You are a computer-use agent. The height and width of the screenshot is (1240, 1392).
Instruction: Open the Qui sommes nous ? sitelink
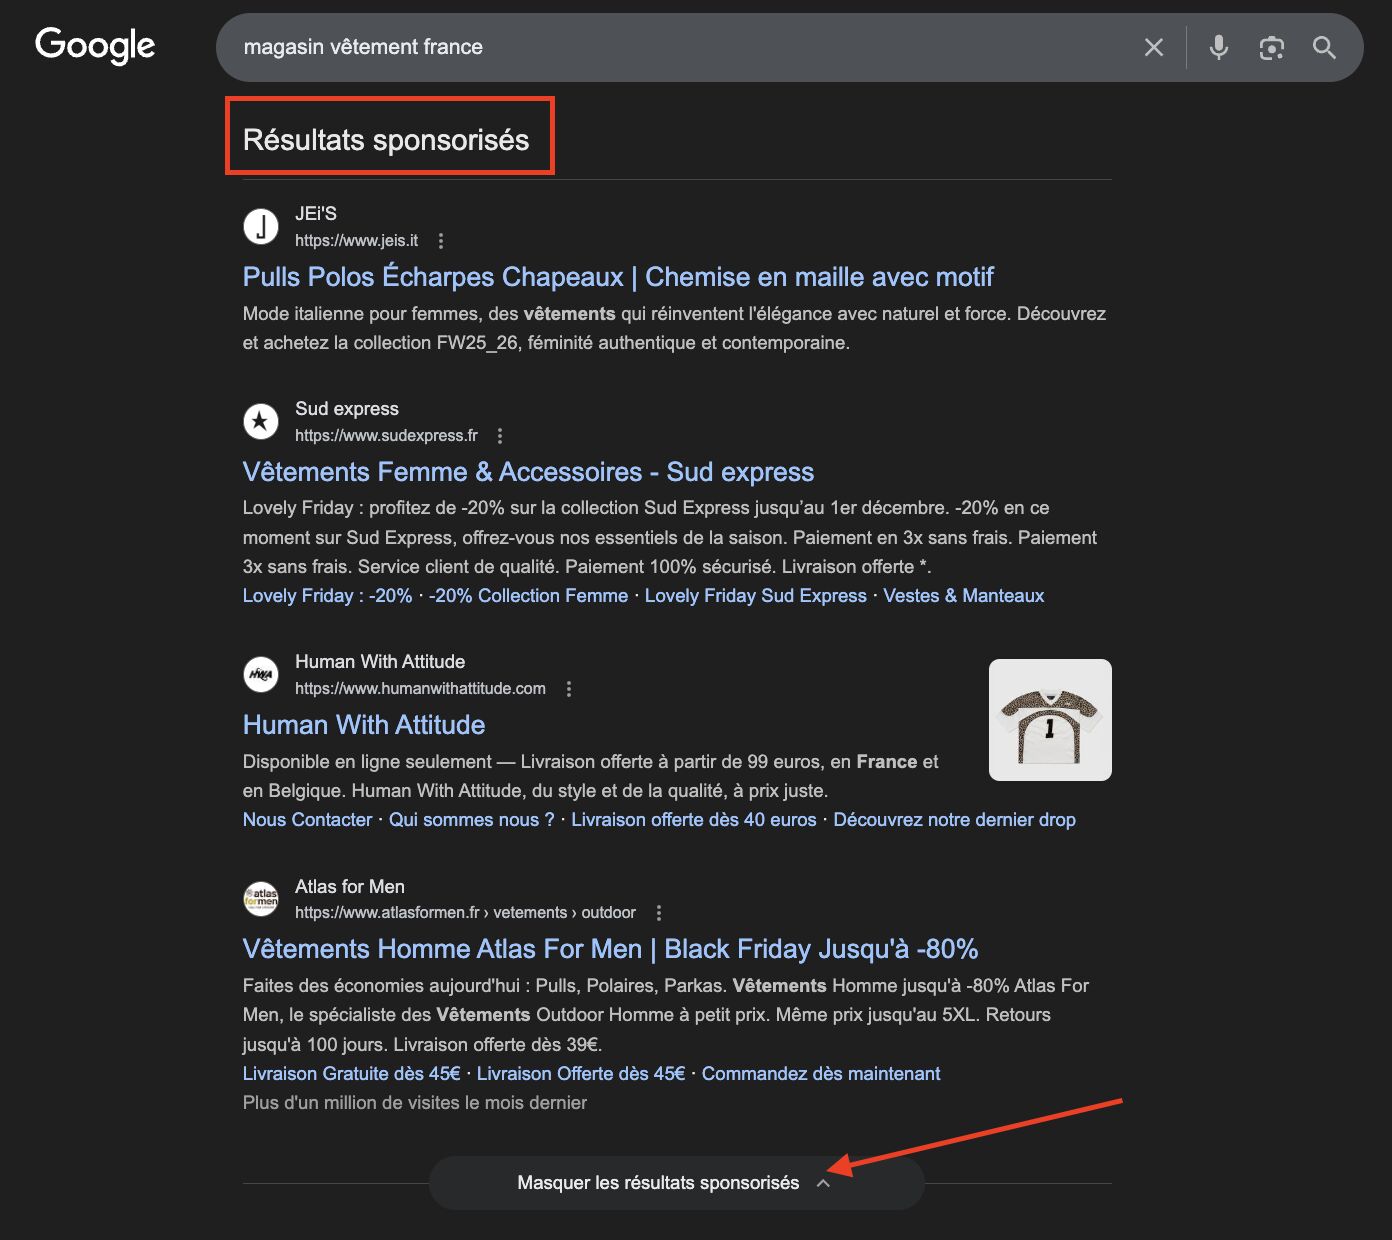pos(471,820)
